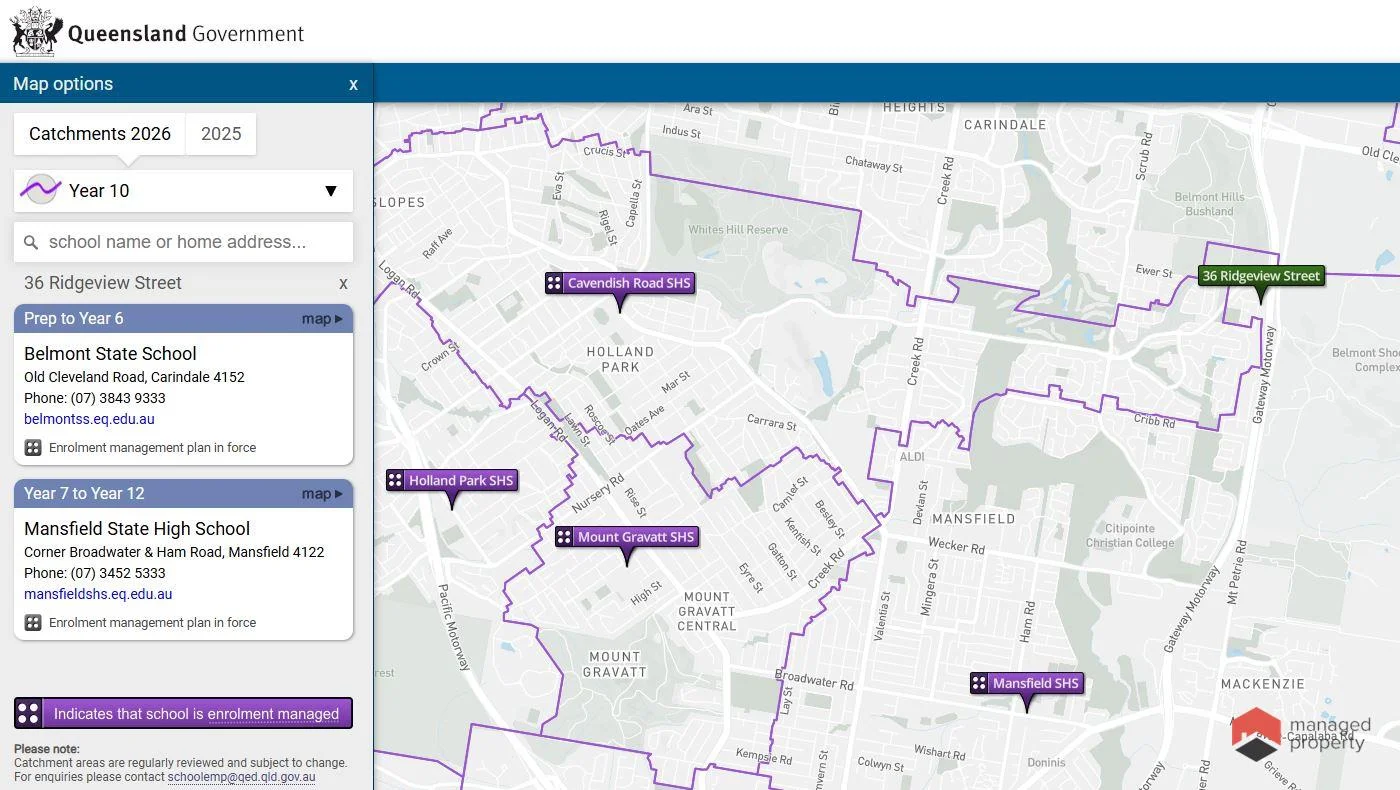Viewport: 1400px width, 790px height.
Task: Click the enrolment managed legend banner
Action: (x=183, y=713)
